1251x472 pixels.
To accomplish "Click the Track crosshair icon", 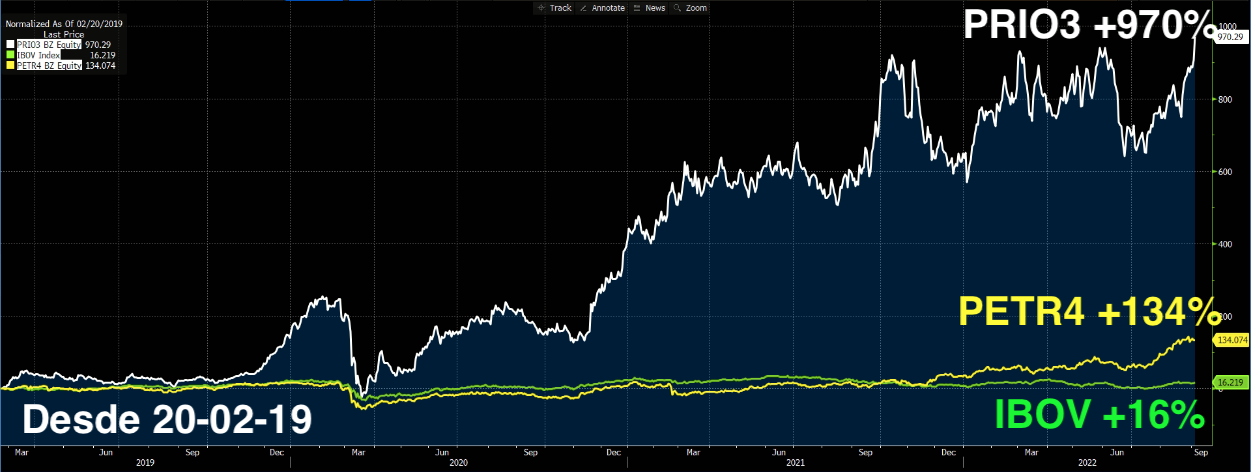I will [x=541, y=8].
